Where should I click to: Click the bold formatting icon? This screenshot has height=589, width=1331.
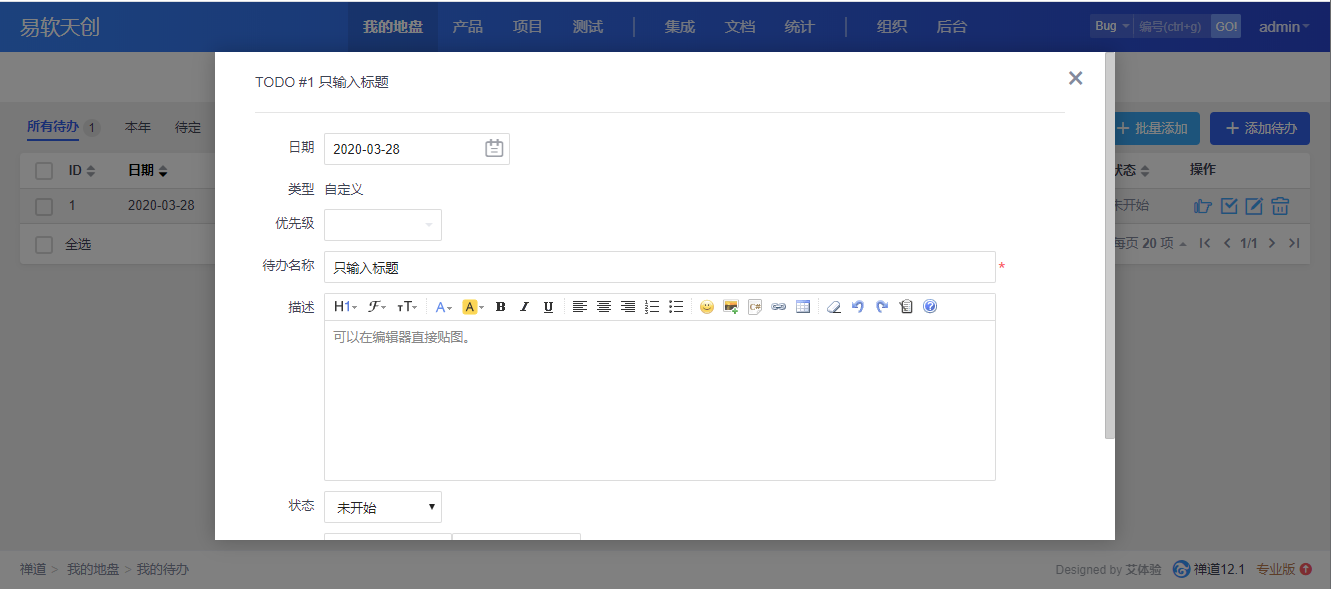[500, 307]
